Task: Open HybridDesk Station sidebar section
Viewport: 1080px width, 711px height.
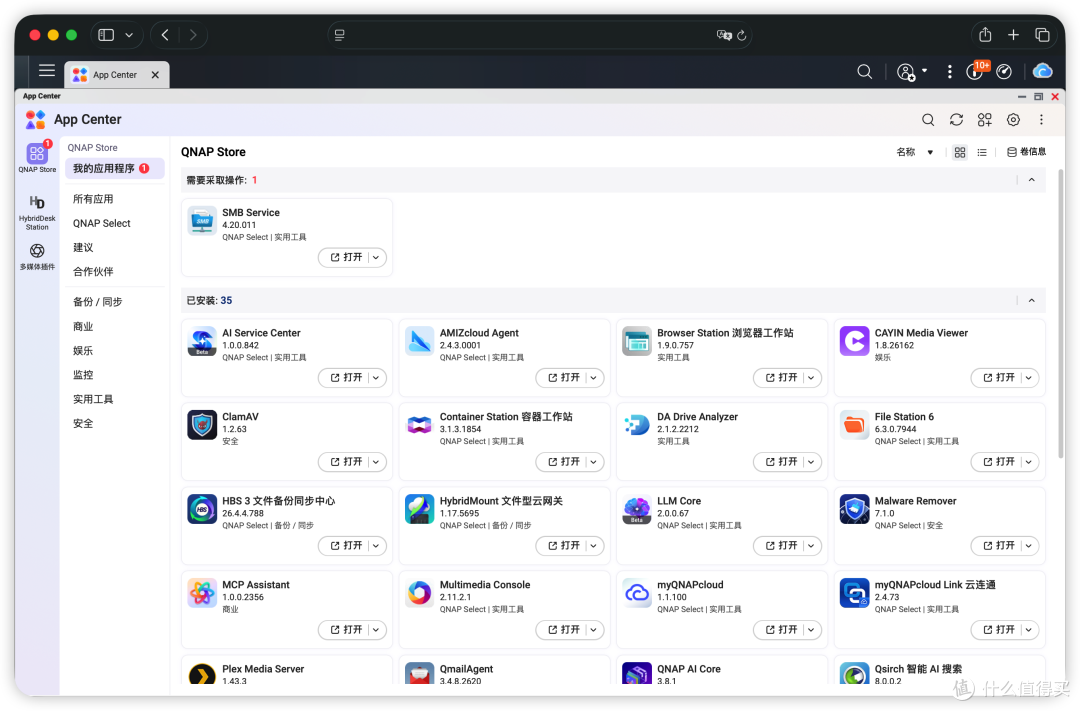Action: click(37, 212)
